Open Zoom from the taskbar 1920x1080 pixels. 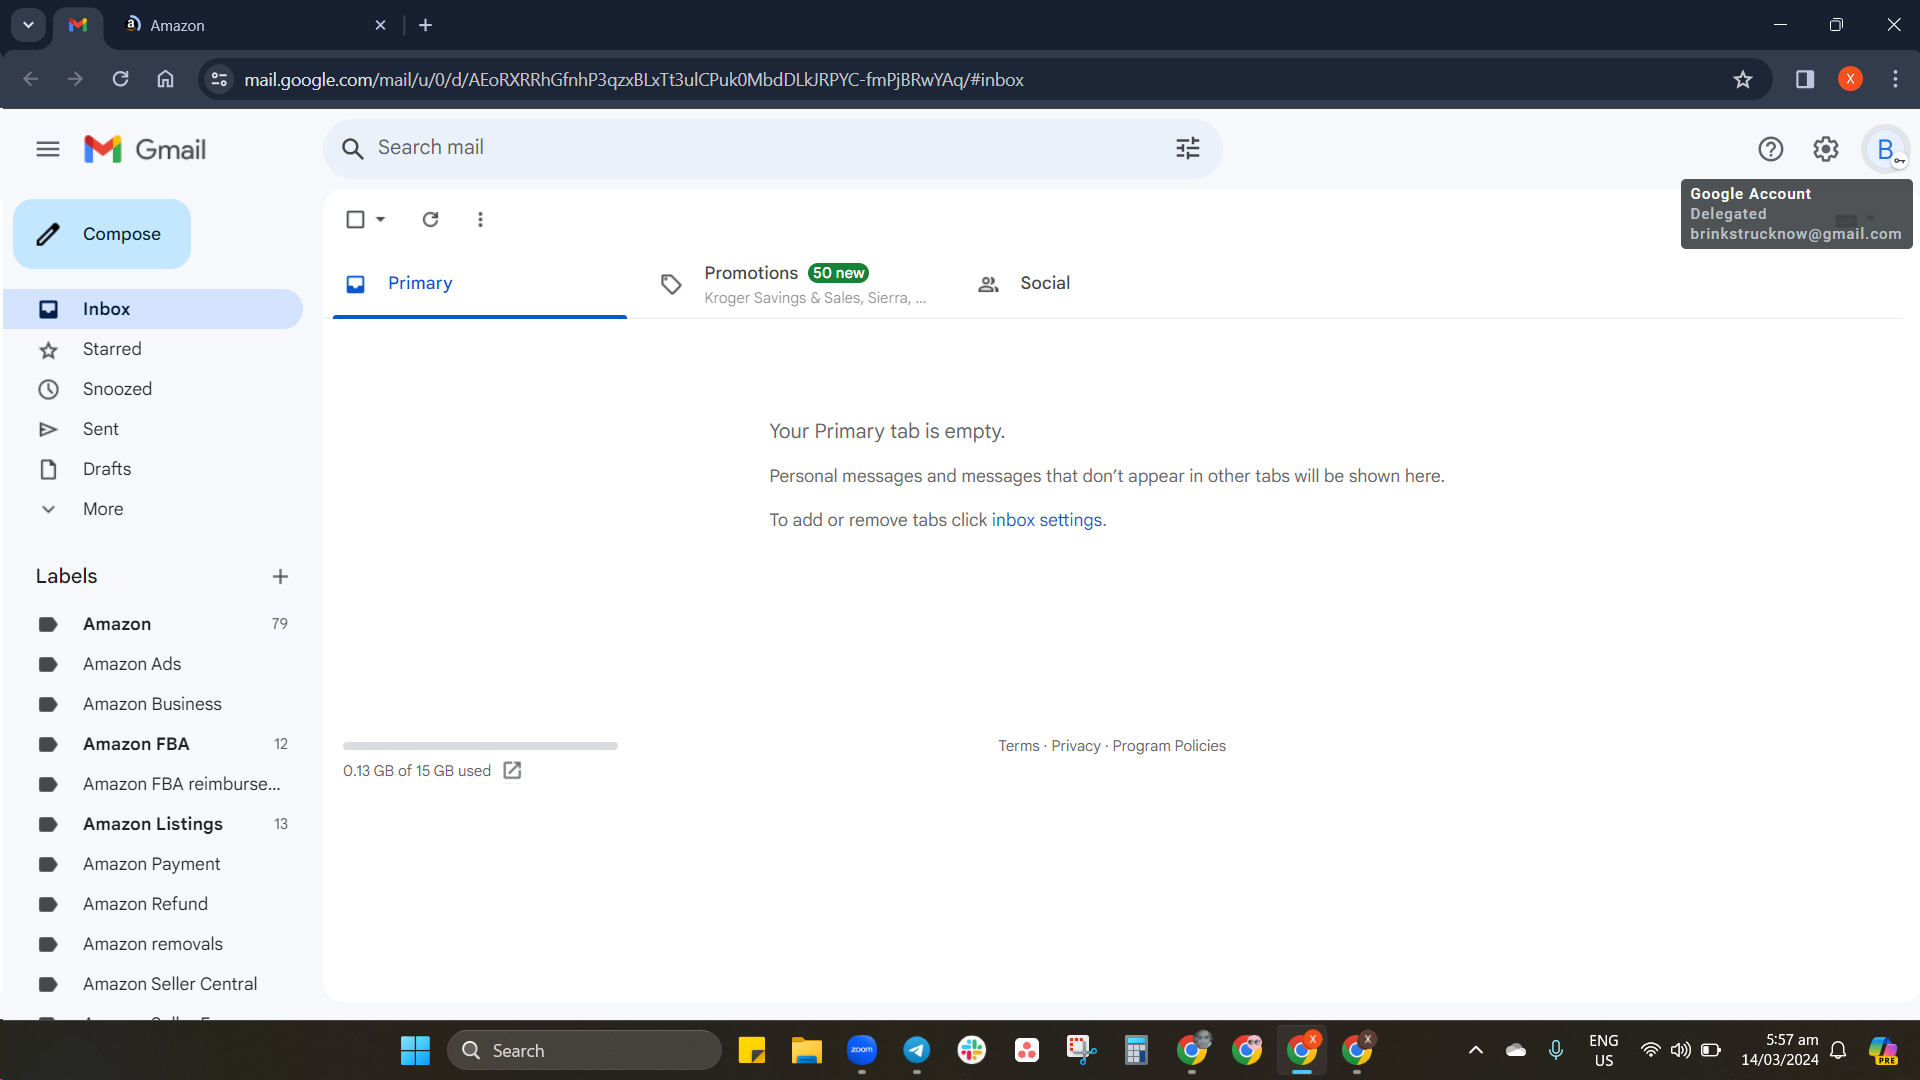tap(862, 1050)
